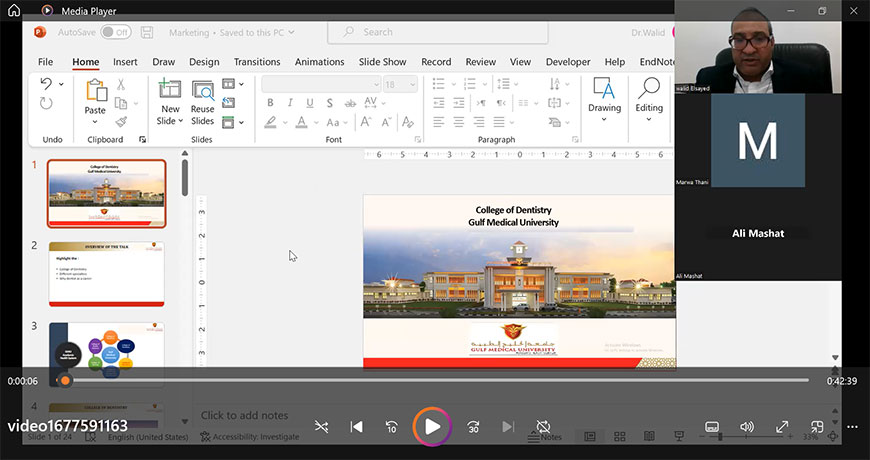870x460 pixels.
Task: Open the Clipboard dialog launcher
Action: point(143,139)
